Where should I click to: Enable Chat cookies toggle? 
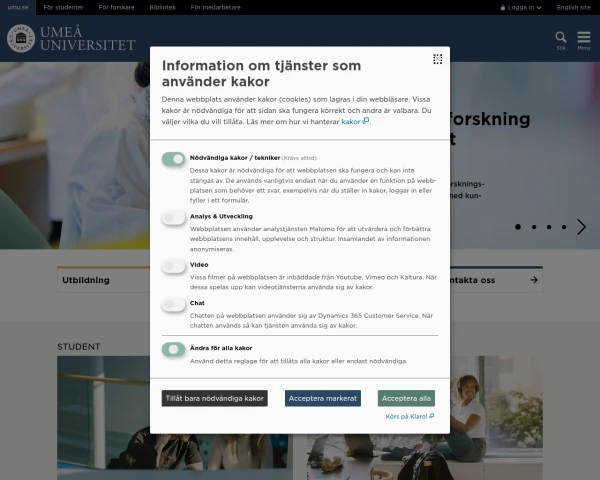click(173, 304)
